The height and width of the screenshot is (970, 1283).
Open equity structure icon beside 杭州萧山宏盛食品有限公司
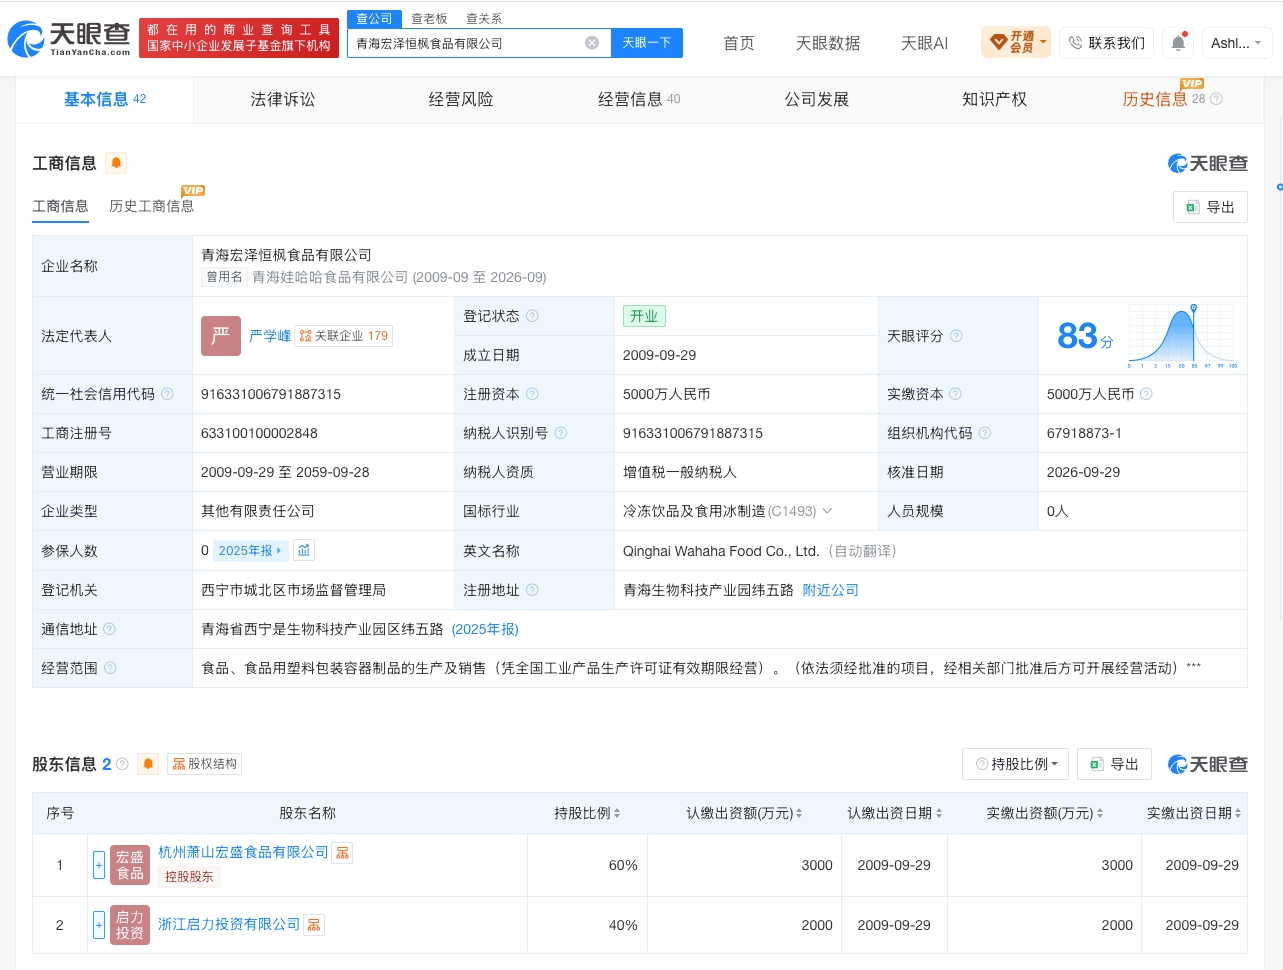(342, 853)
